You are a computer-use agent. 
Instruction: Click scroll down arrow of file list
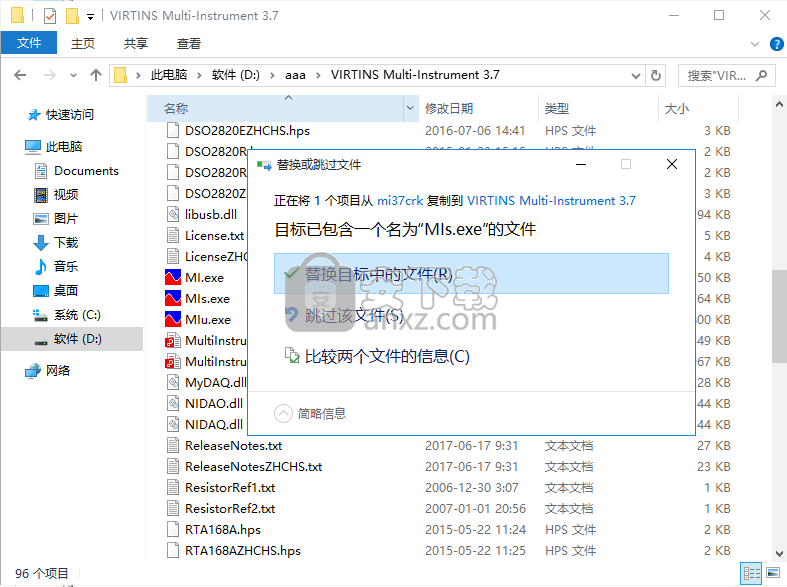(779, 554)
